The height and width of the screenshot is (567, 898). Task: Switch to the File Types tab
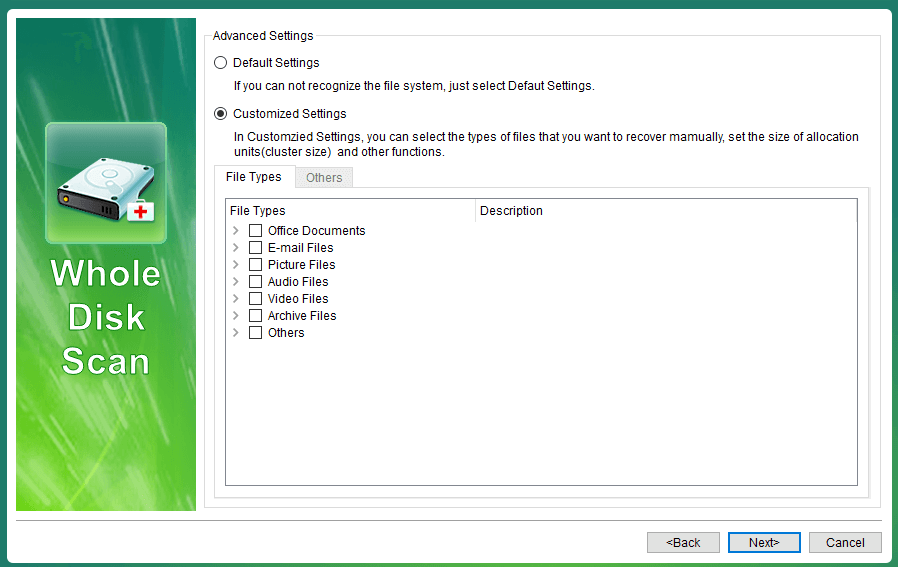[254, 177]
